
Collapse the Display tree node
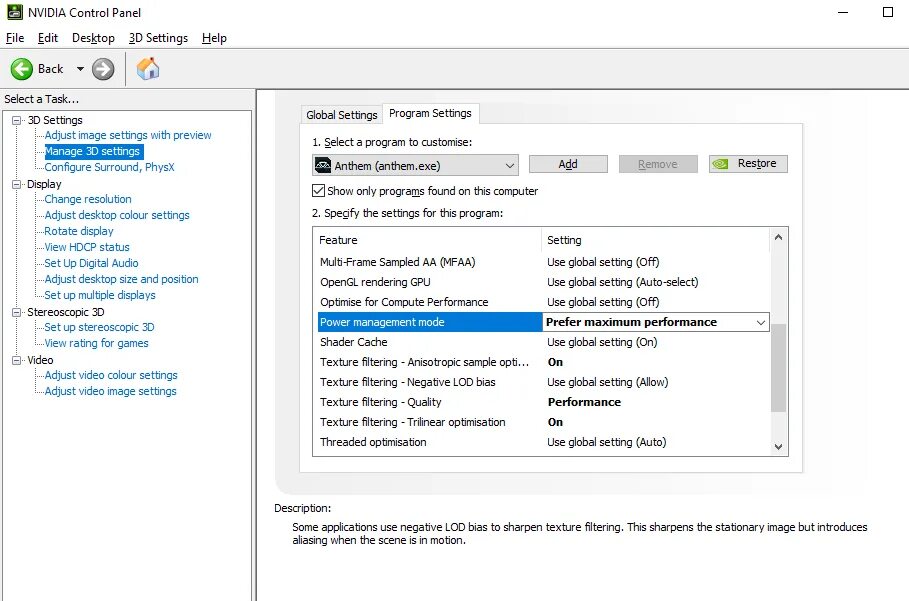coord(17,184)
